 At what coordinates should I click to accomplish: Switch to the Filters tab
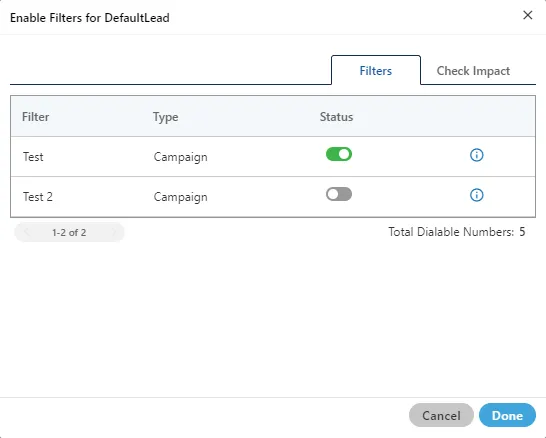(376, 71)
